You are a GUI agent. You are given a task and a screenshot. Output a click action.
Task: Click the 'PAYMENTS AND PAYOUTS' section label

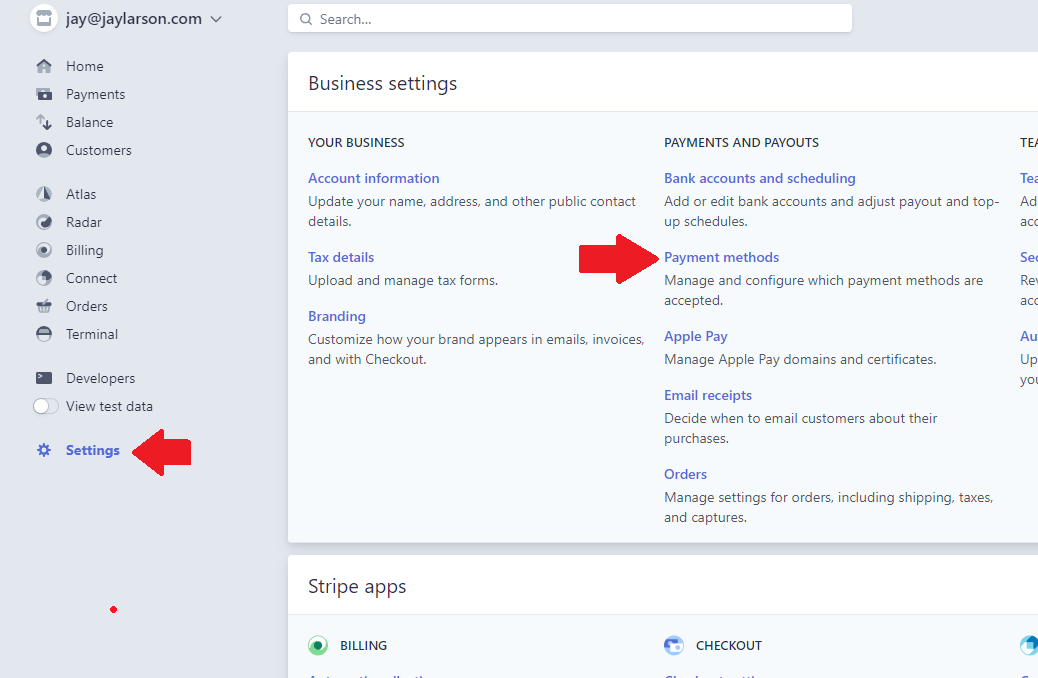pyautogui.click(x=741, y=142)
